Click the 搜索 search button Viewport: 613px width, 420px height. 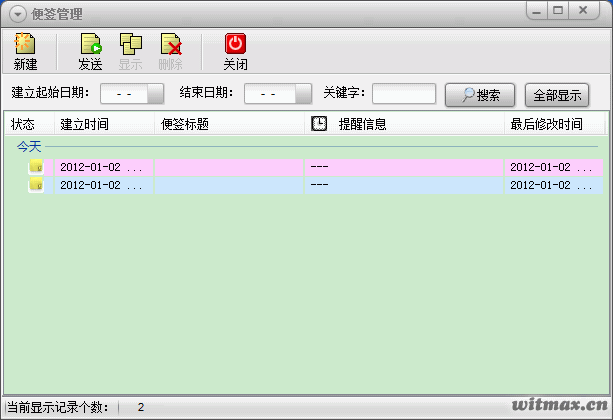pyautogui.click(x=480, y=95)
